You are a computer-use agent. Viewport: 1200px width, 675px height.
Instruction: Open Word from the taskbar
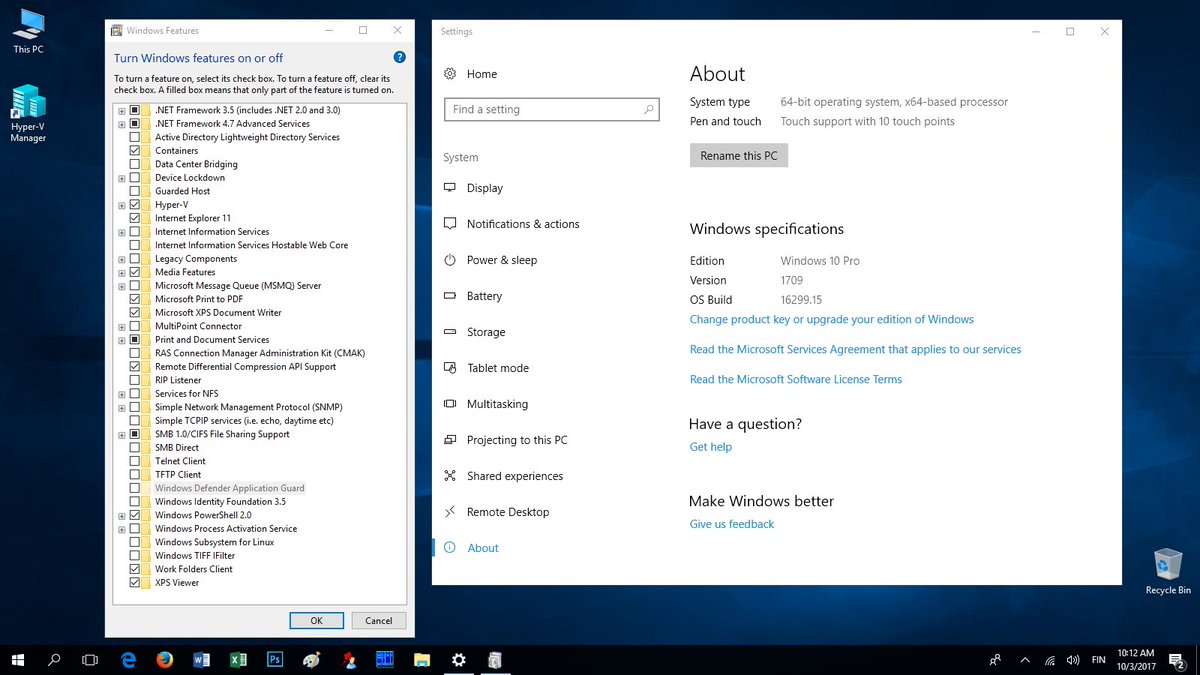click(201, 660)
